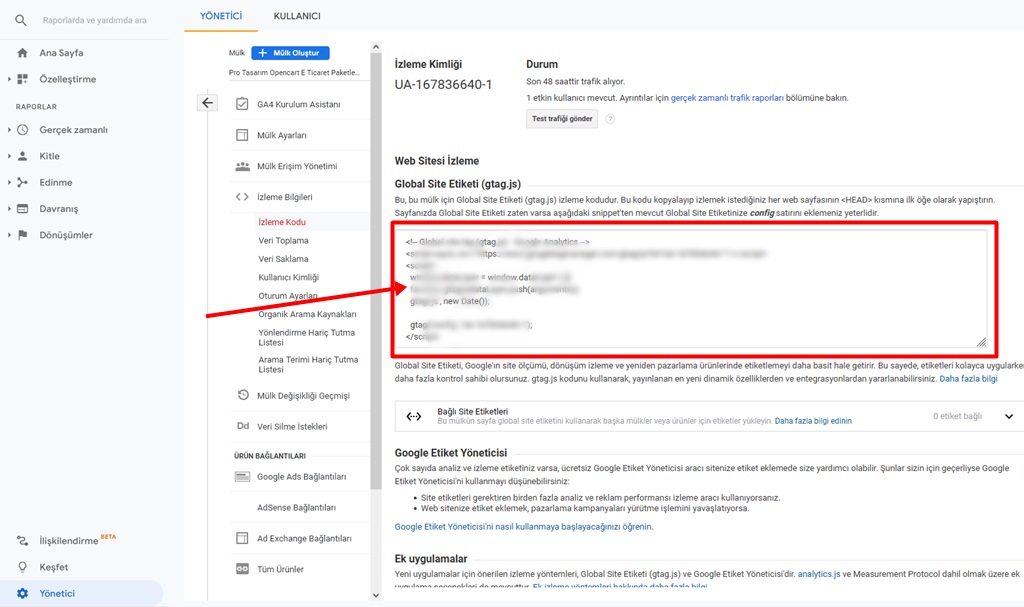Expand the Dönüşümler reports arrow
This screenshot has width=1024, height=607.
(x=9, y=235)
